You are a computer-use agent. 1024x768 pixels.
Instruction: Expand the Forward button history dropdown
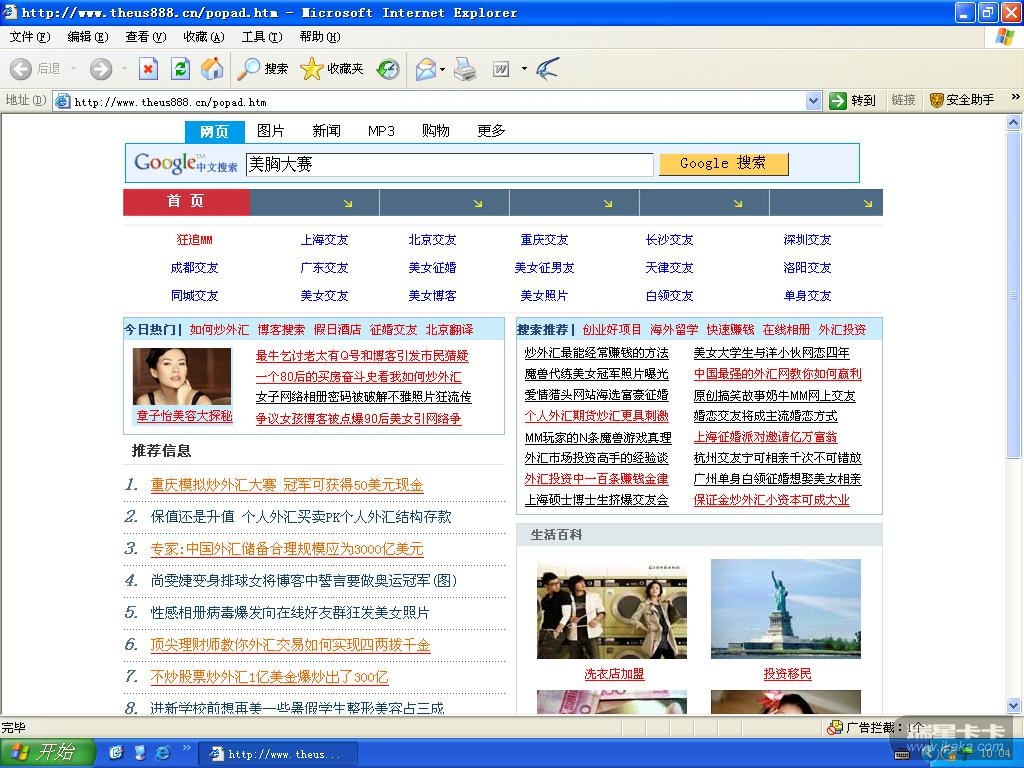125,69
